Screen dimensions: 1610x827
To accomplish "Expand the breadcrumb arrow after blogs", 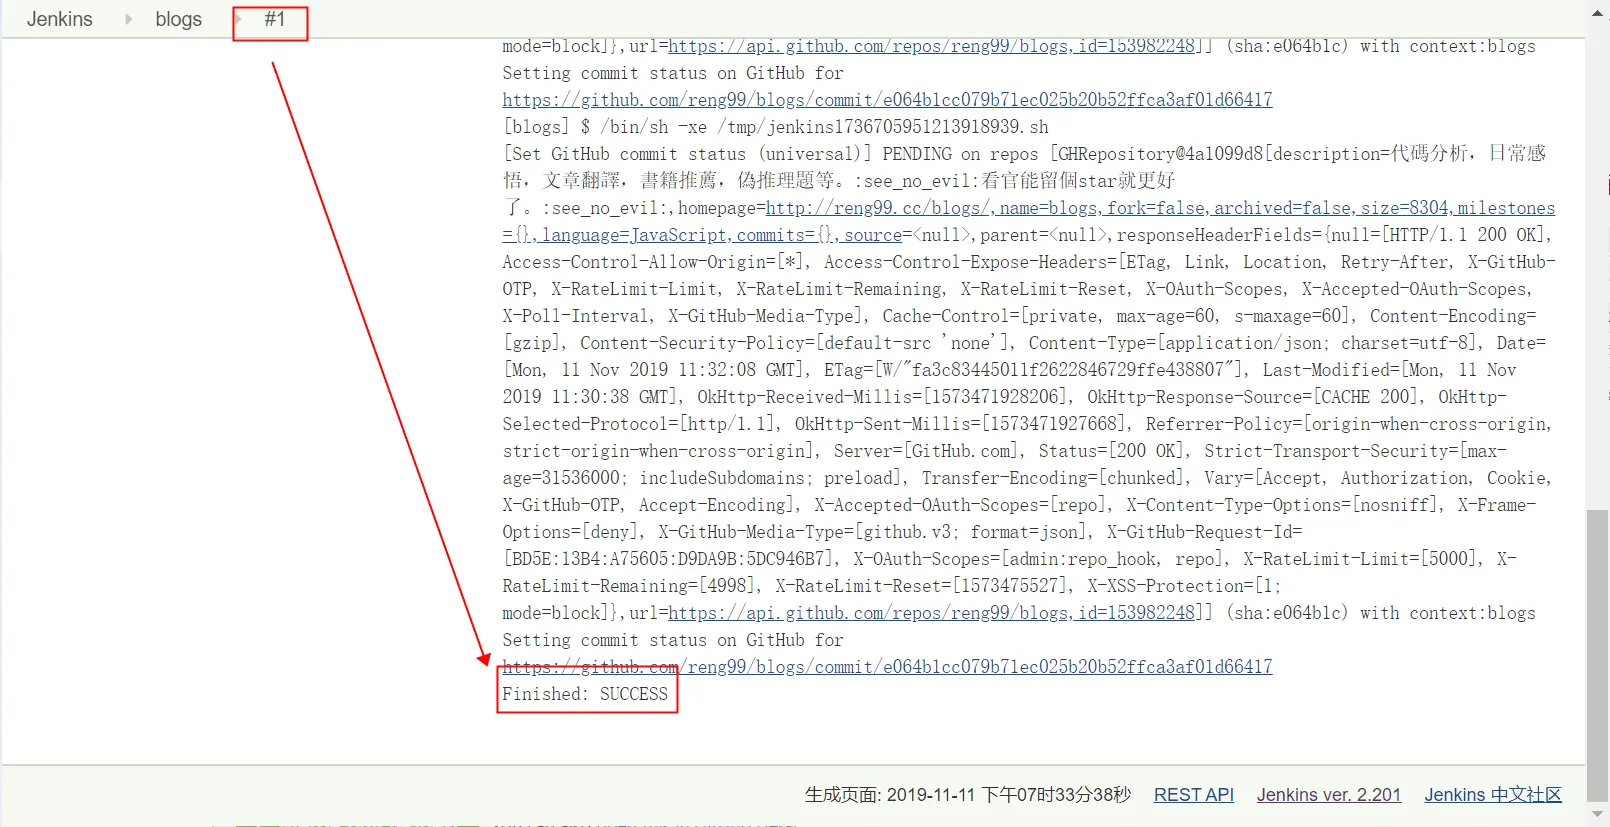I will [238, 19].
